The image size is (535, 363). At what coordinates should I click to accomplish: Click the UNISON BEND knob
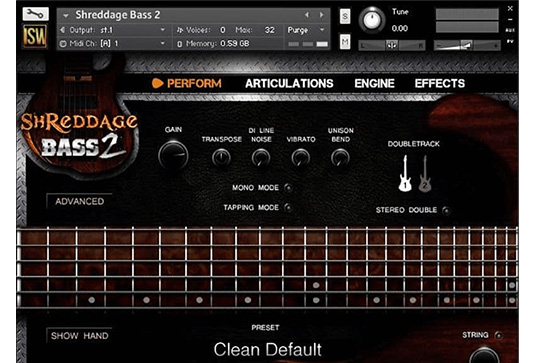pos(340,158)
